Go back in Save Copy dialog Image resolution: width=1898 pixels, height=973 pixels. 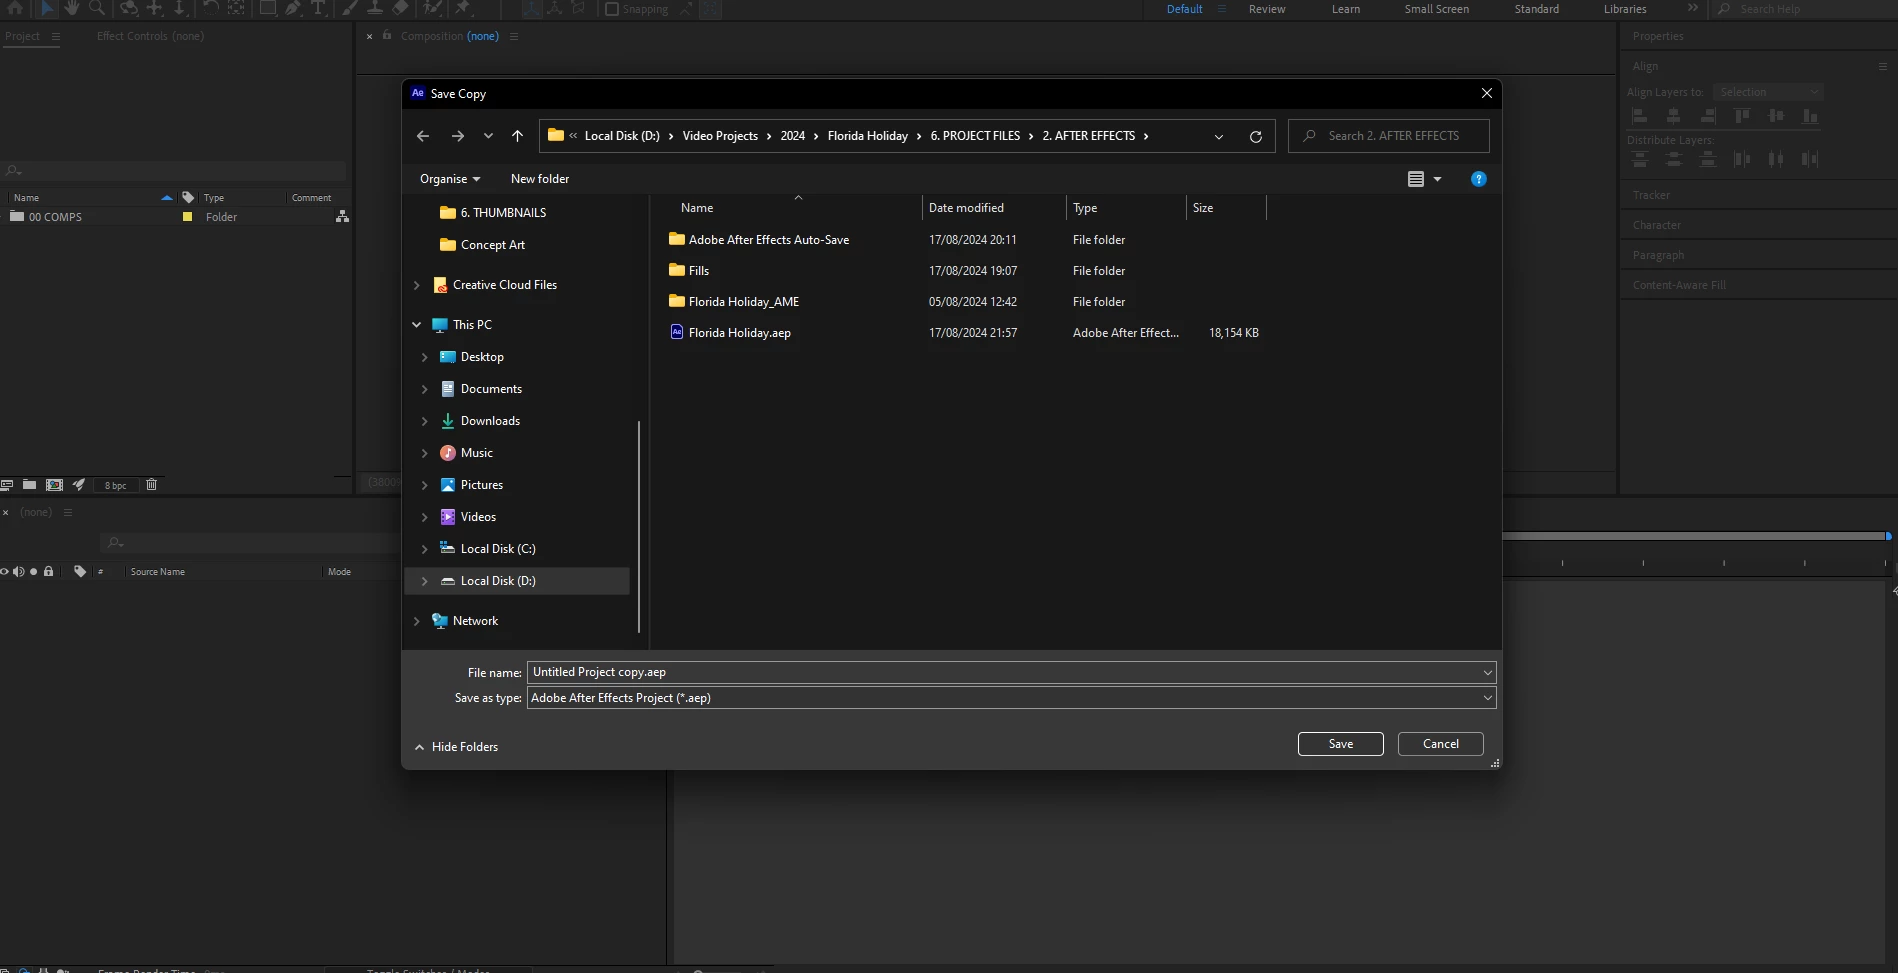point(423,136)
